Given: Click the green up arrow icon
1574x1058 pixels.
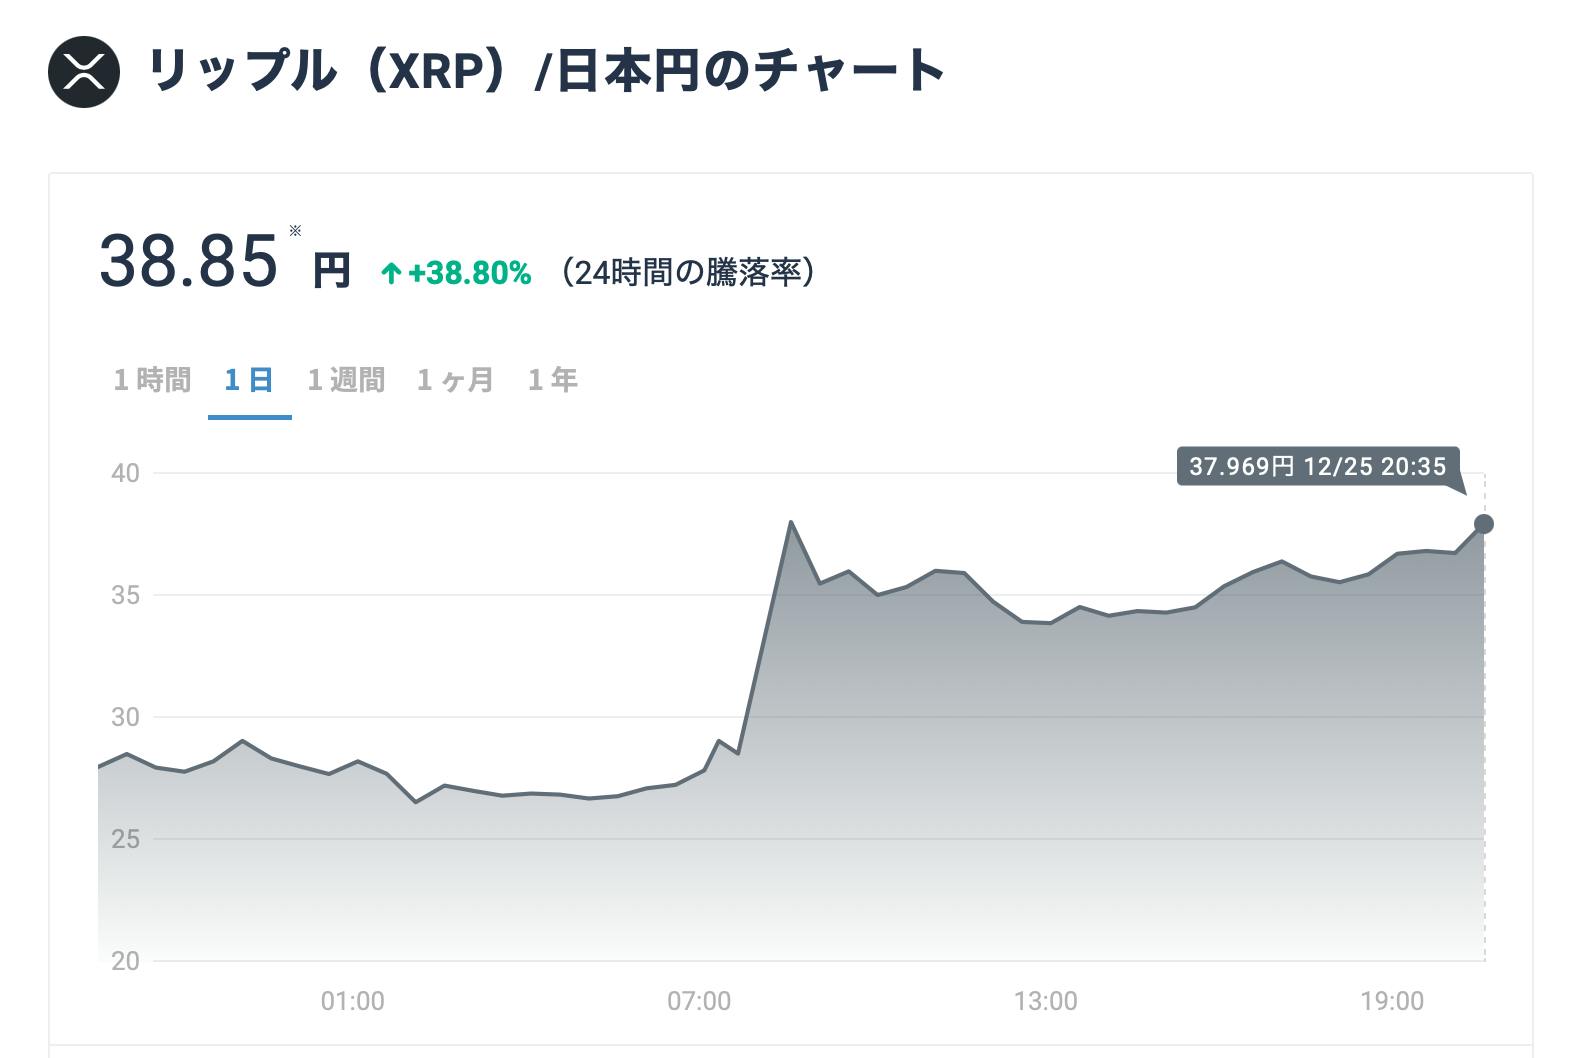Looking at the screenshot, I should (391, 273).
